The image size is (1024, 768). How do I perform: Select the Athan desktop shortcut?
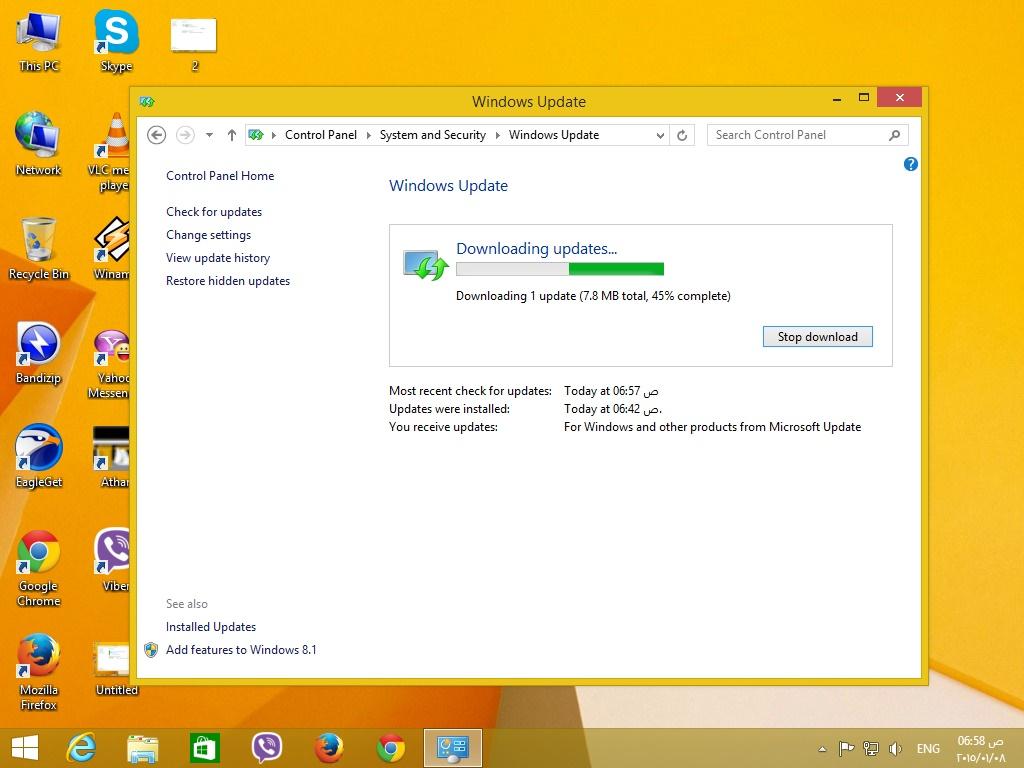pyautogui.click(x=112, y=457)
